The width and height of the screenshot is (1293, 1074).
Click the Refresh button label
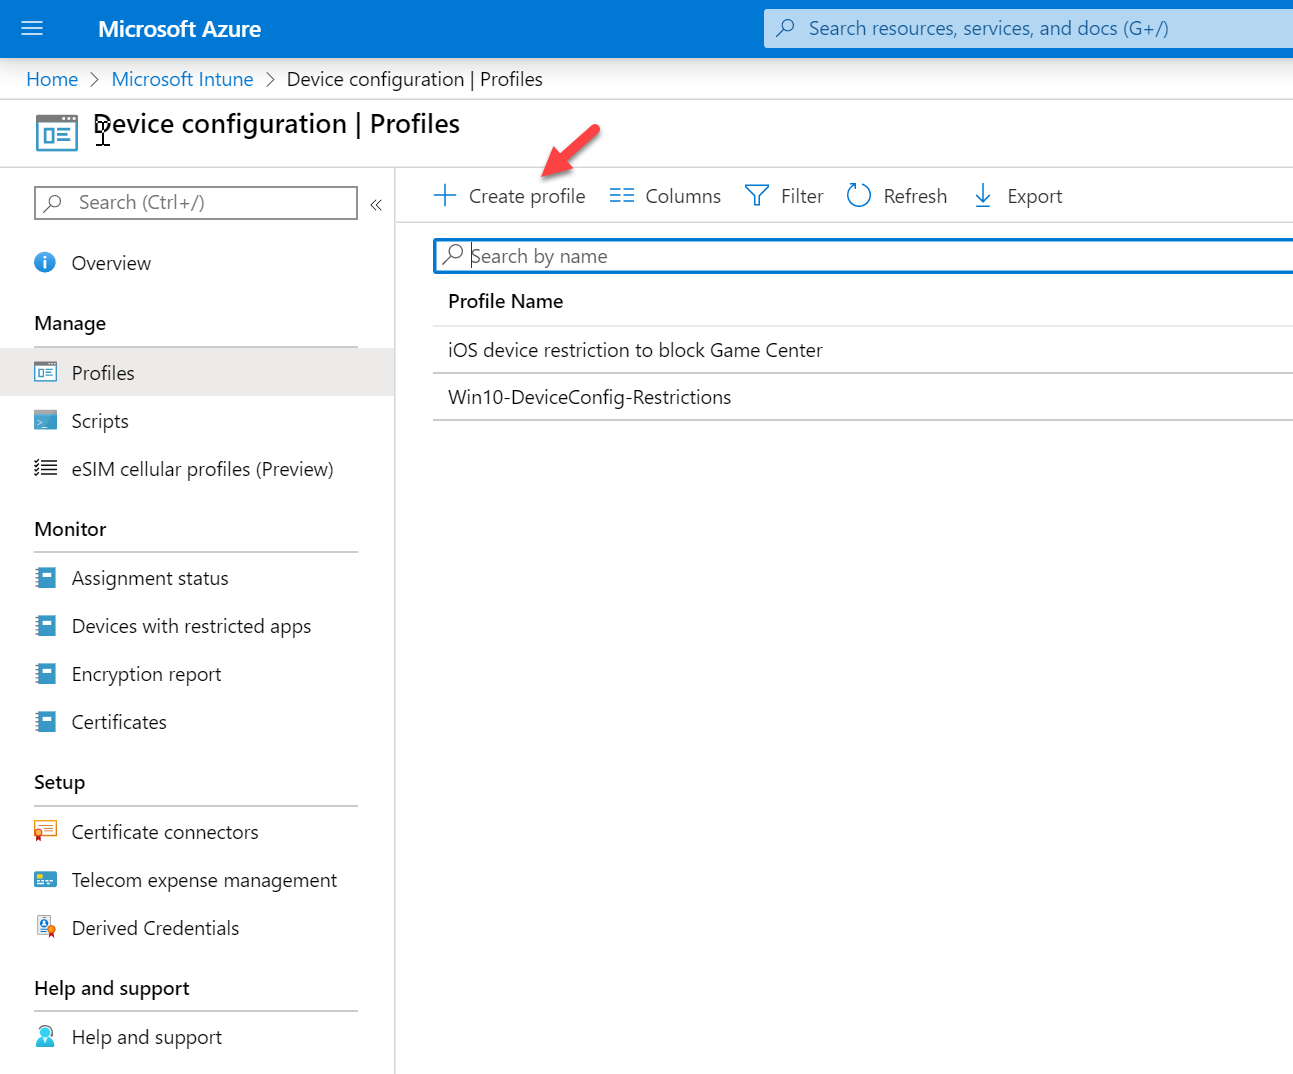[915, 196]
